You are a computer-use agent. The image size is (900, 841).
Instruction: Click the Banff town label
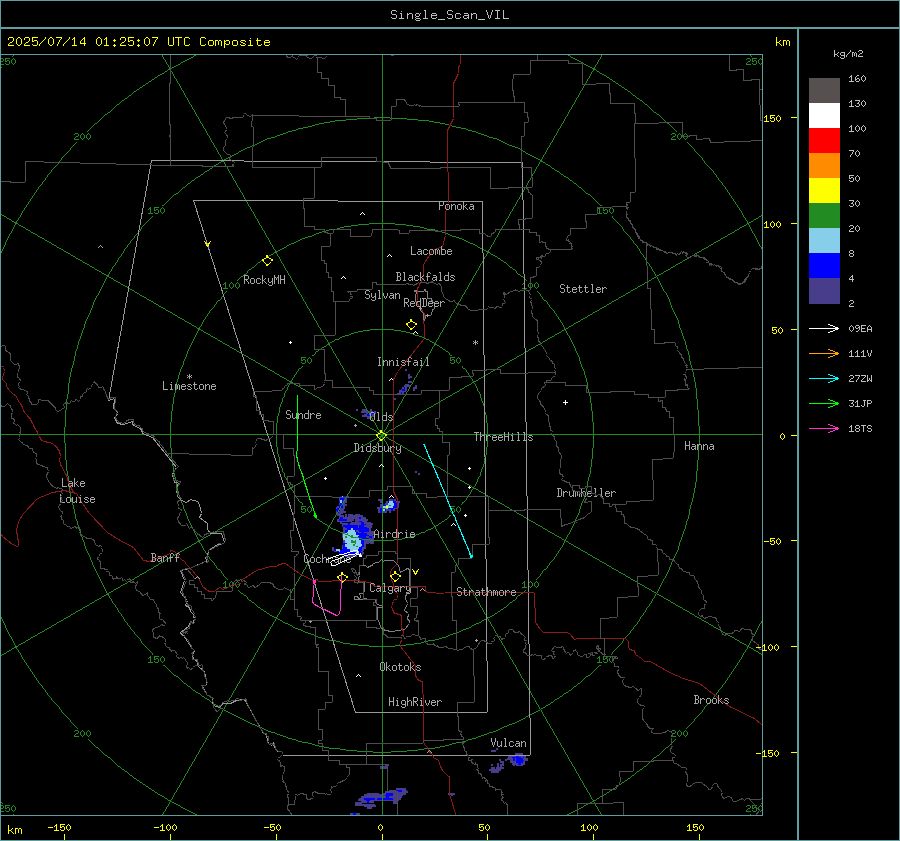click(x=165, y=557)
